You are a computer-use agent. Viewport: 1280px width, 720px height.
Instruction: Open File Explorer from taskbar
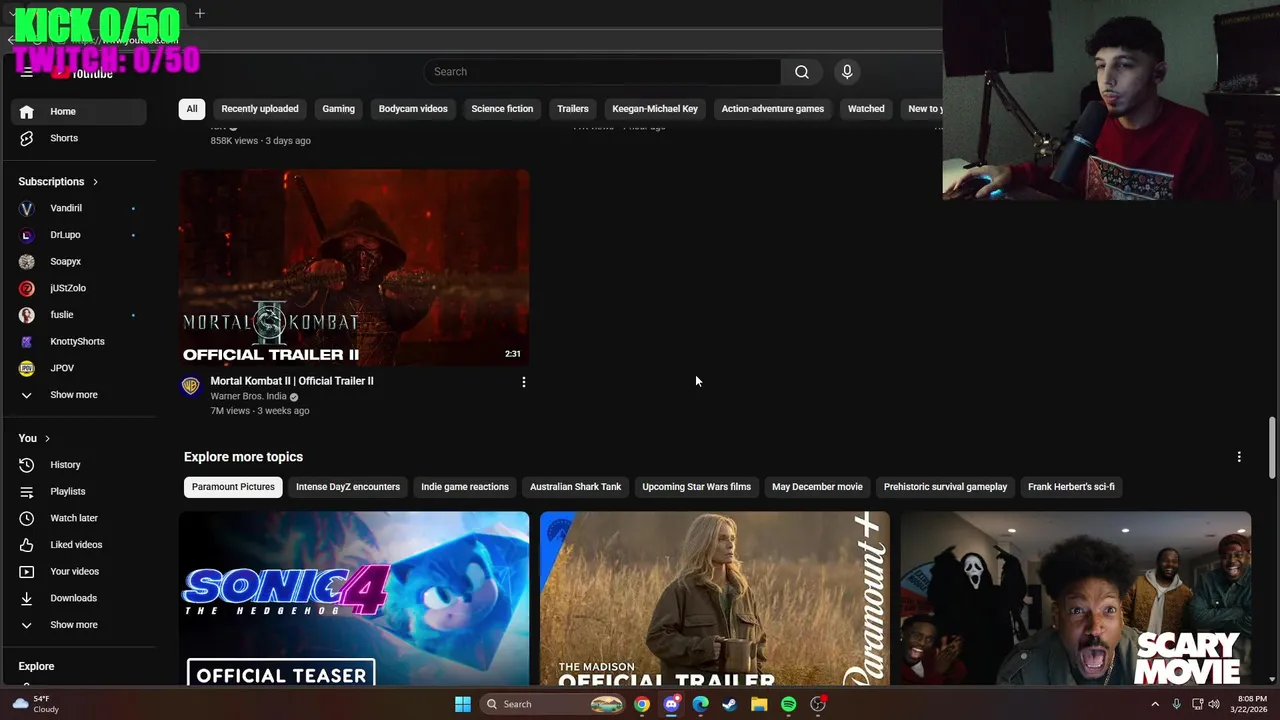click(x=759, y=704)
